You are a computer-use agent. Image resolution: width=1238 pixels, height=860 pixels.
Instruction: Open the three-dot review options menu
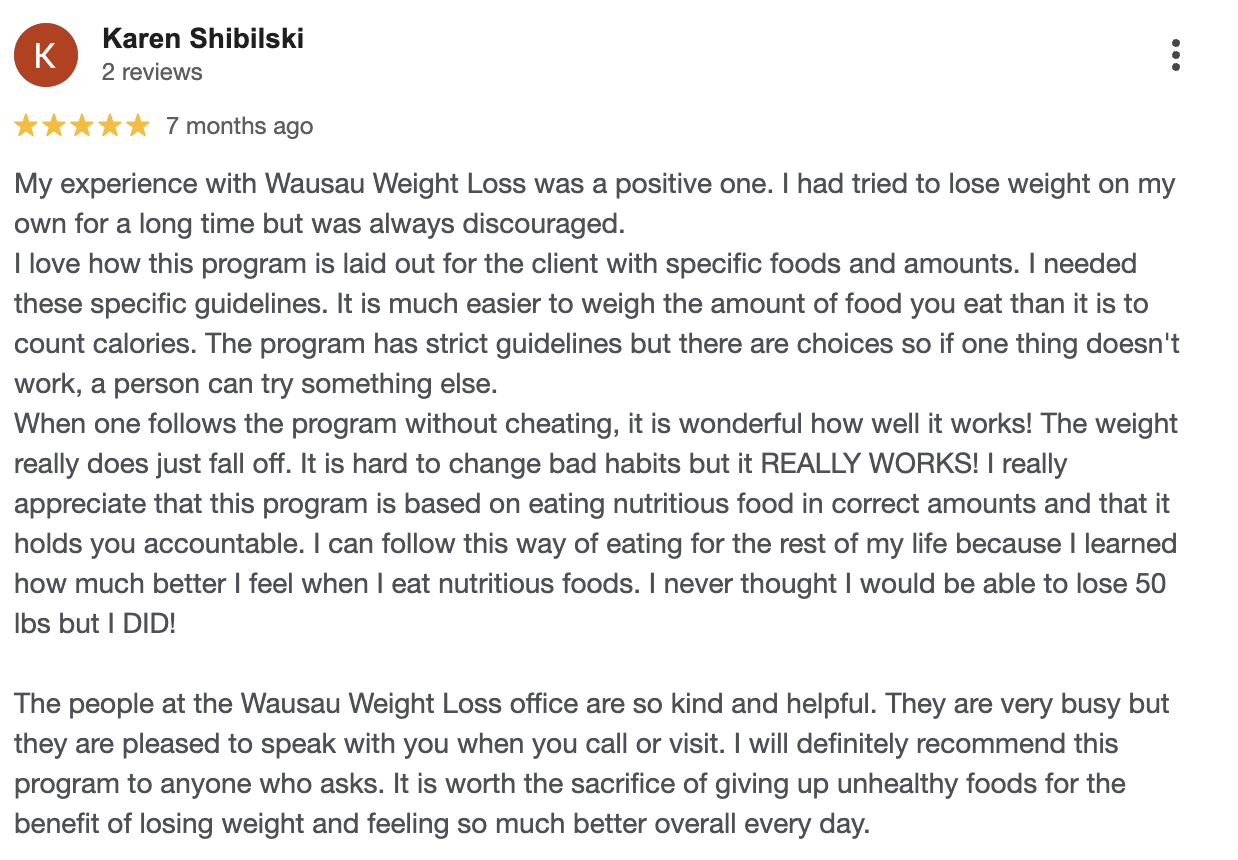pyautogui.click(x=1176, y=55)
